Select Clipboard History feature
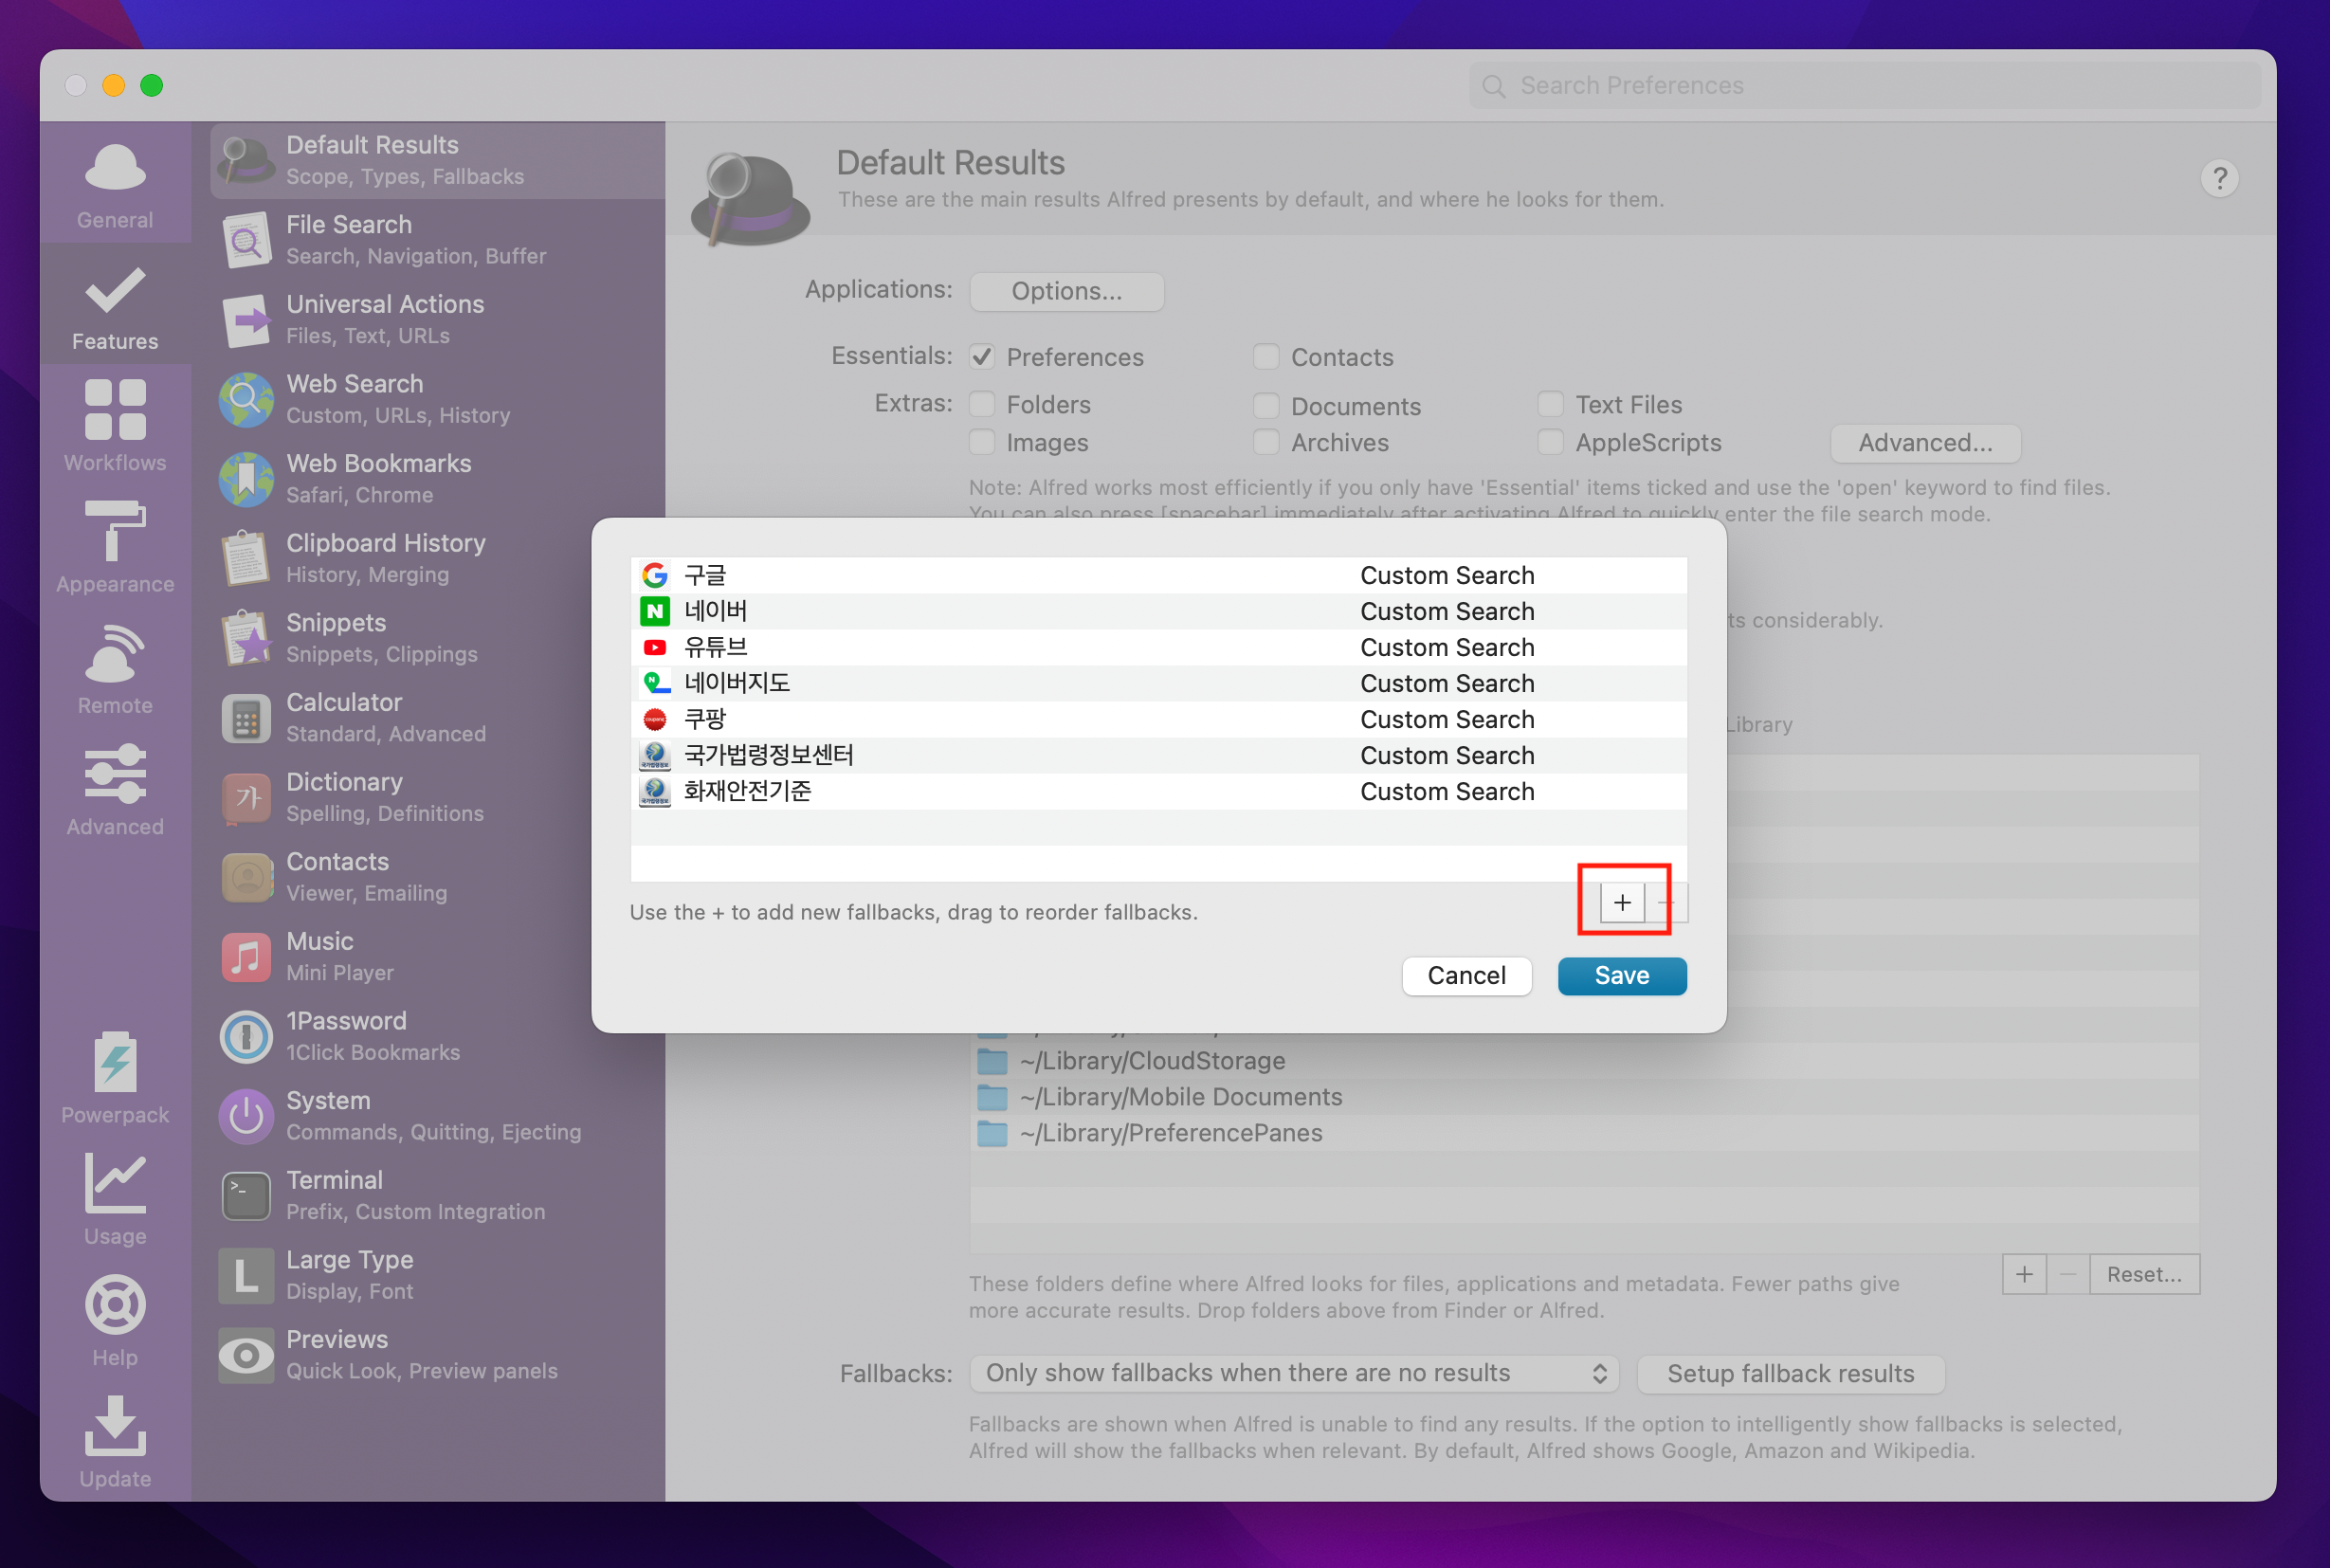 [x=438, y=558]
